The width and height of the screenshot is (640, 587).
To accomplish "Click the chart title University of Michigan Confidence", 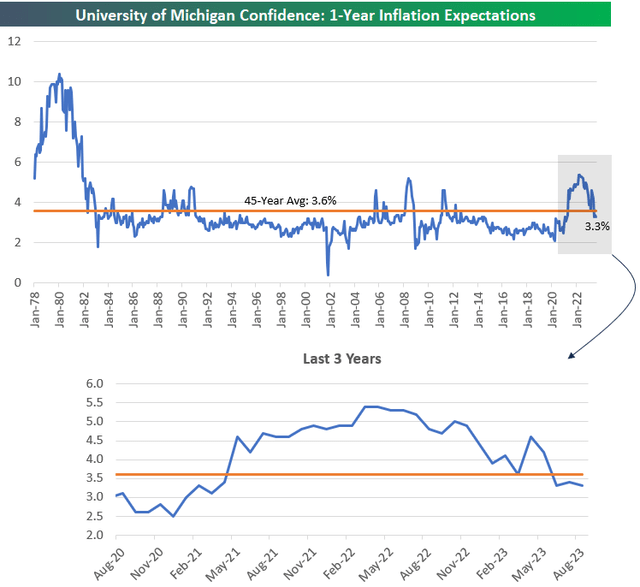I will [306, 15].
